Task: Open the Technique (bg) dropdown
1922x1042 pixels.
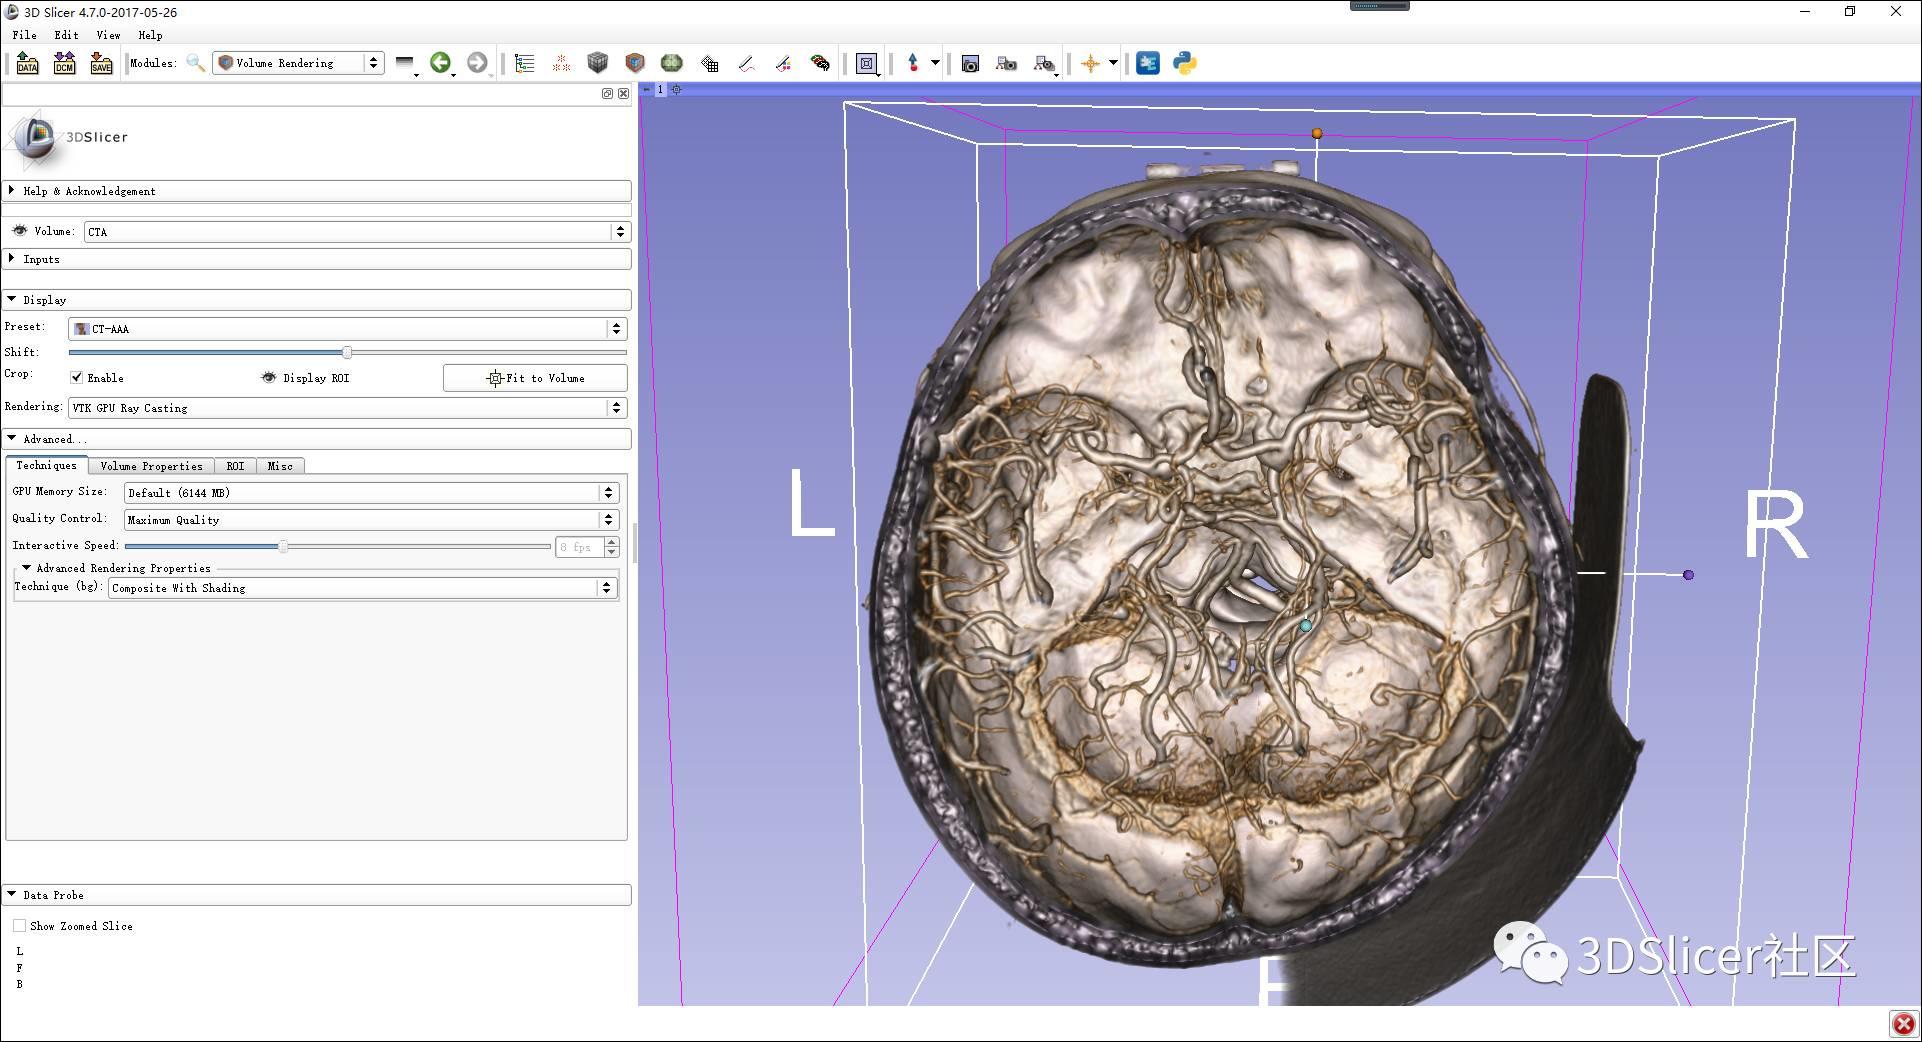Action: pos(362,588)
